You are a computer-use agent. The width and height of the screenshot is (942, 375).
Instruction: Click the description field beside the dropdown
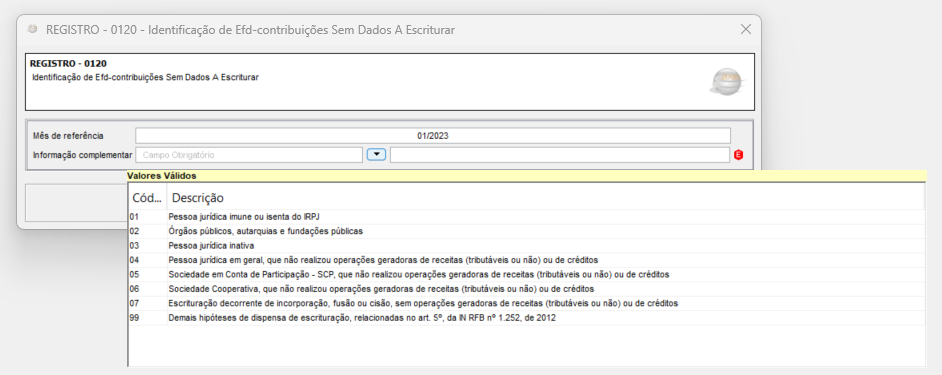pyautogui.click(x=560, y=155)
